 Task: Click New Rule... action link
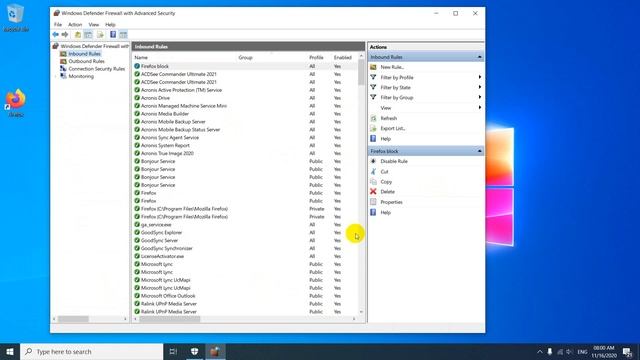coord(392,67)
